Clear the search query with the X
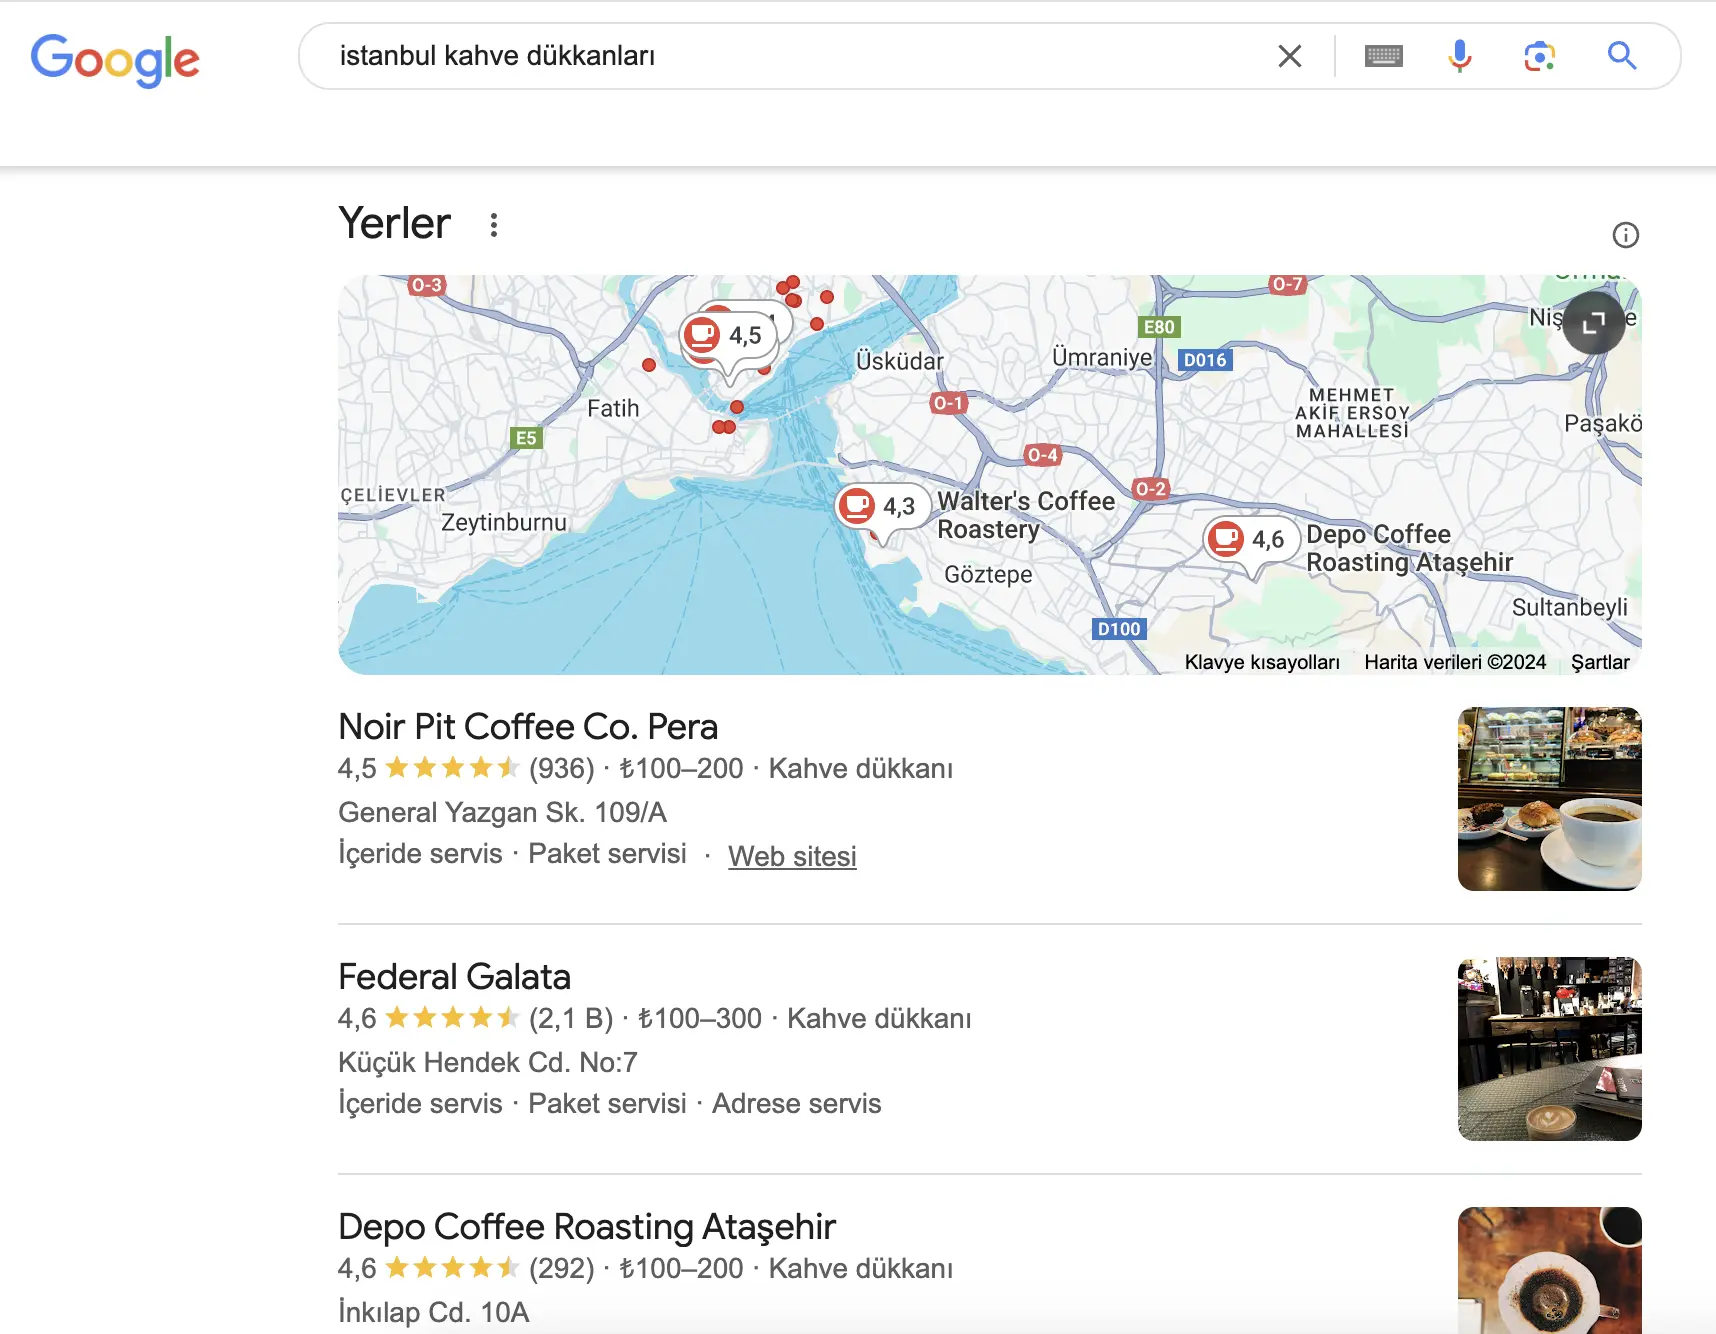The width and height of the screenshot is (1716, 1334). (1290, 56)
